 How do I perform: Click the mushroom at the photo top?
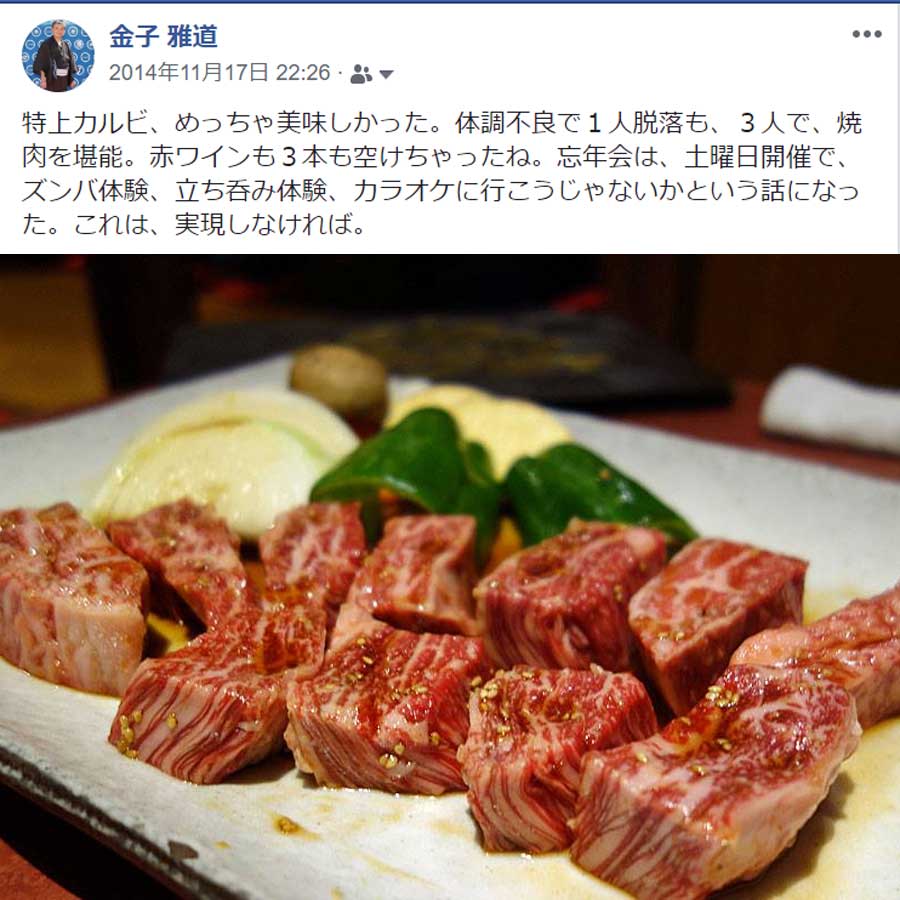click(x=339, y=380)
